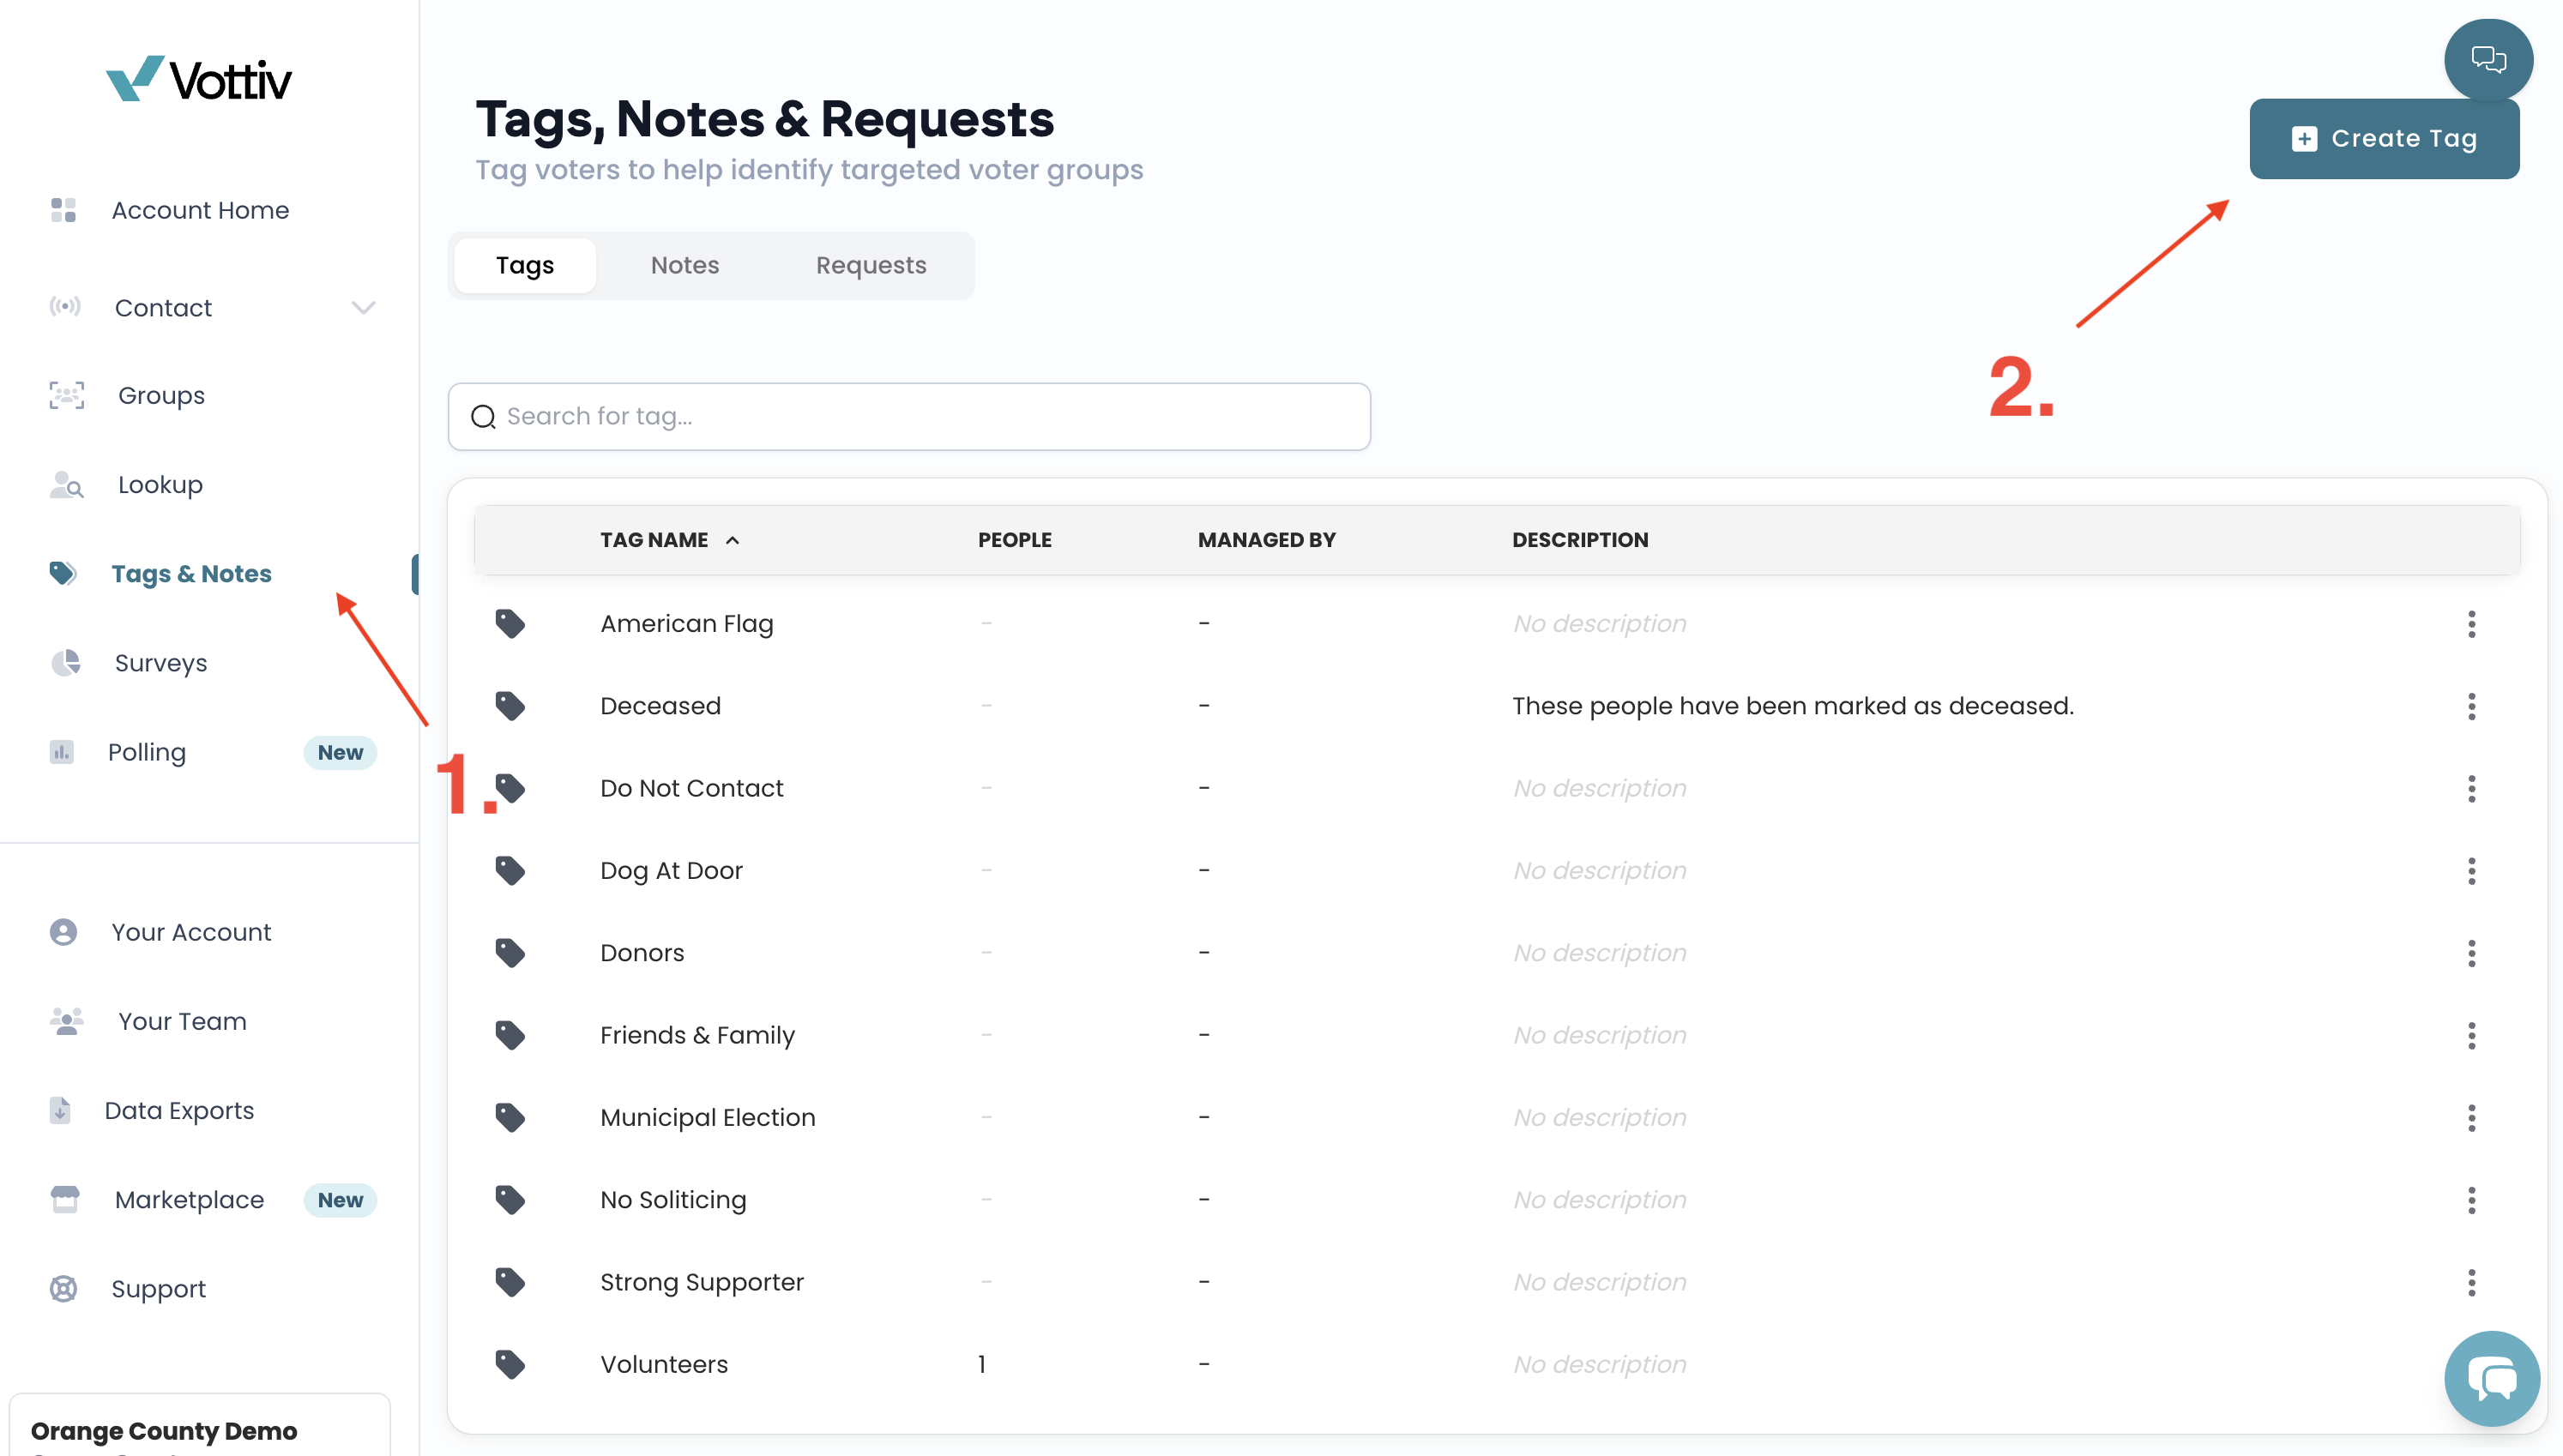Click the Deceased tag icon
Screen dimensions: 2563x1456
[510, 706]
